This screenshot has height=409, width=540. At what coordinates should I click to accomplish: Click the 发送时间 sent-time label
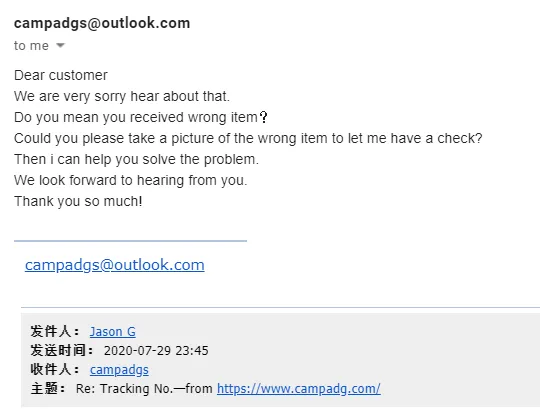pyautogui.click(x=62, y=351)
